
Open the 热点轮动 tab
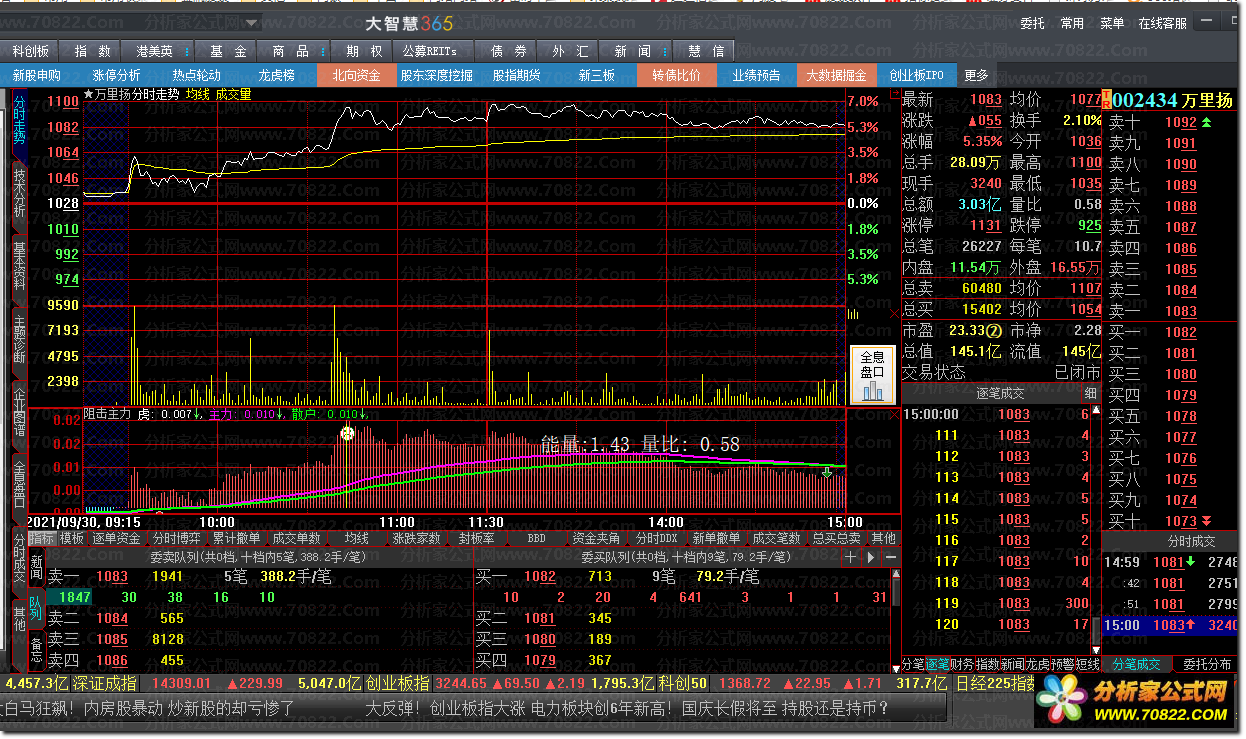click(x=197, y=75)
